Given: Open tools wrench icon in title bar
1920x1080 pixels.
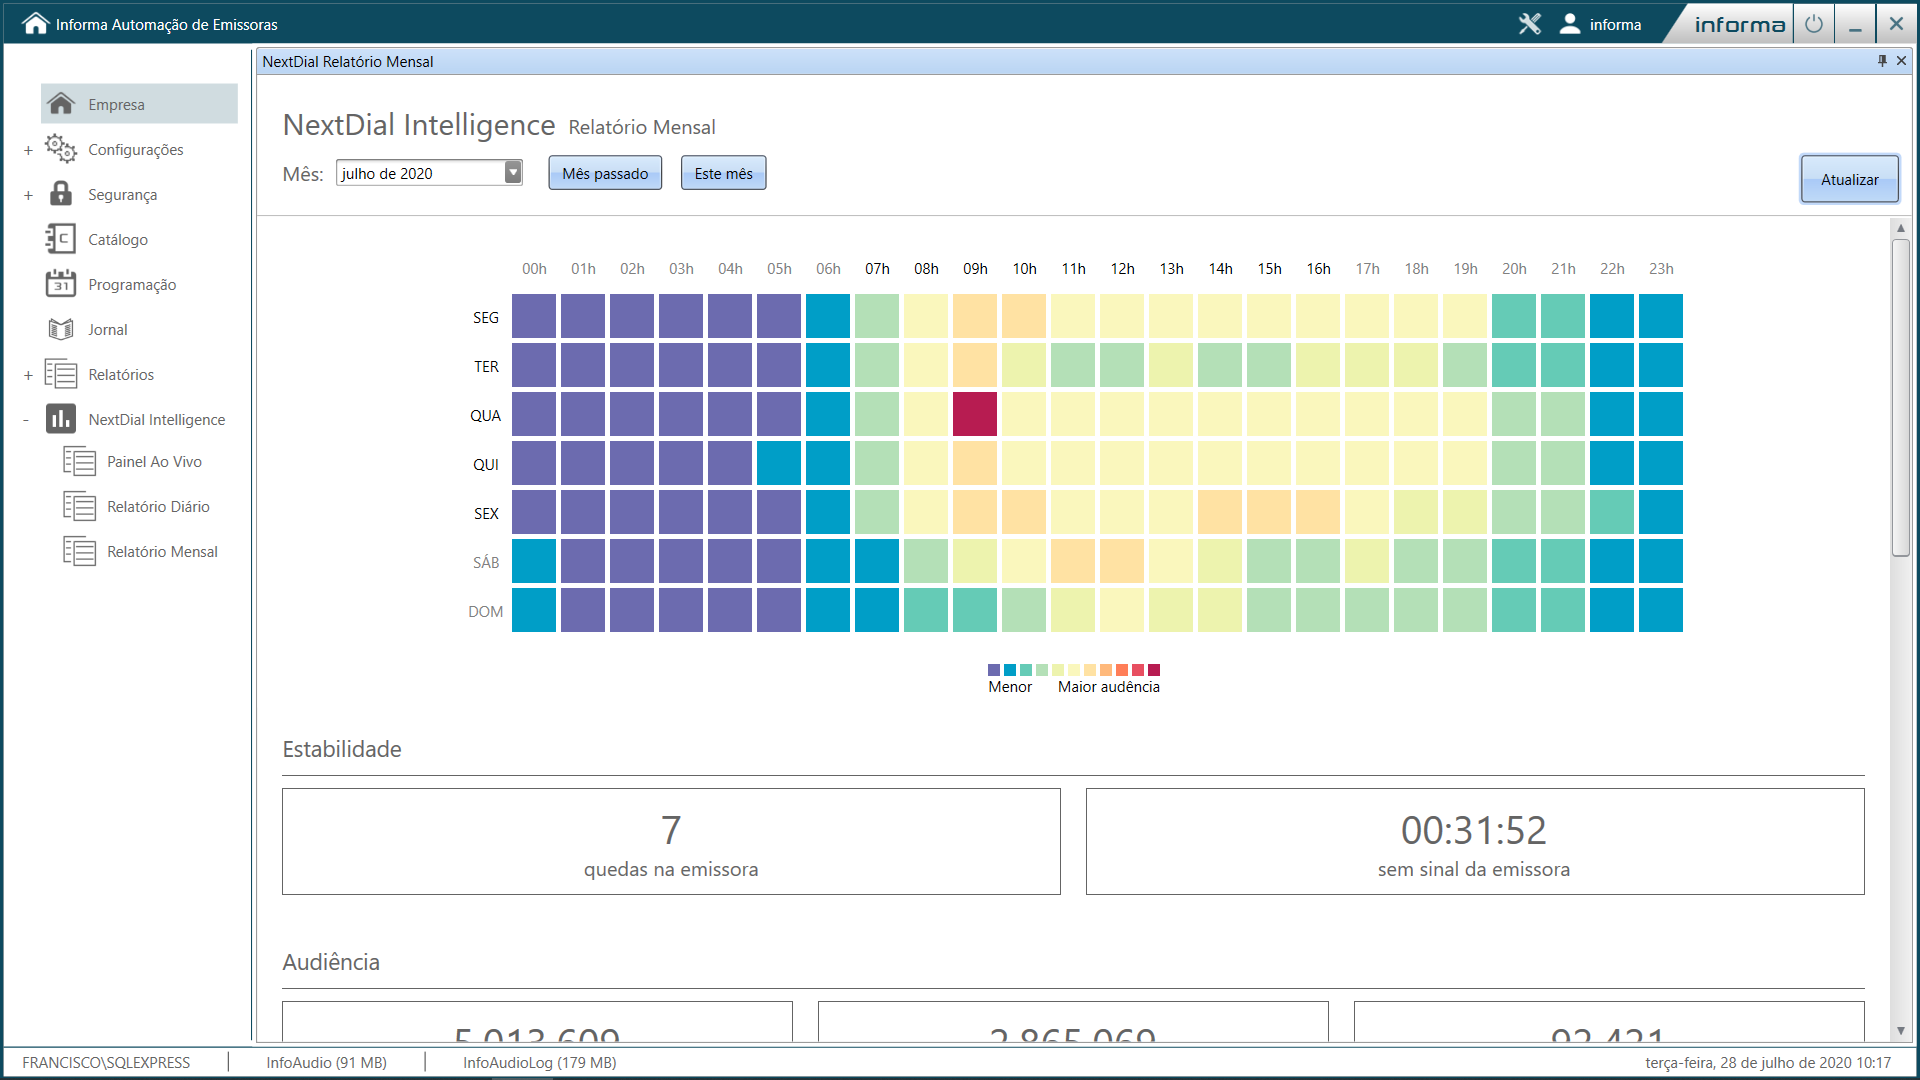Looking at the screenshot, I should pyautogui.click(x=1530, y=24).
